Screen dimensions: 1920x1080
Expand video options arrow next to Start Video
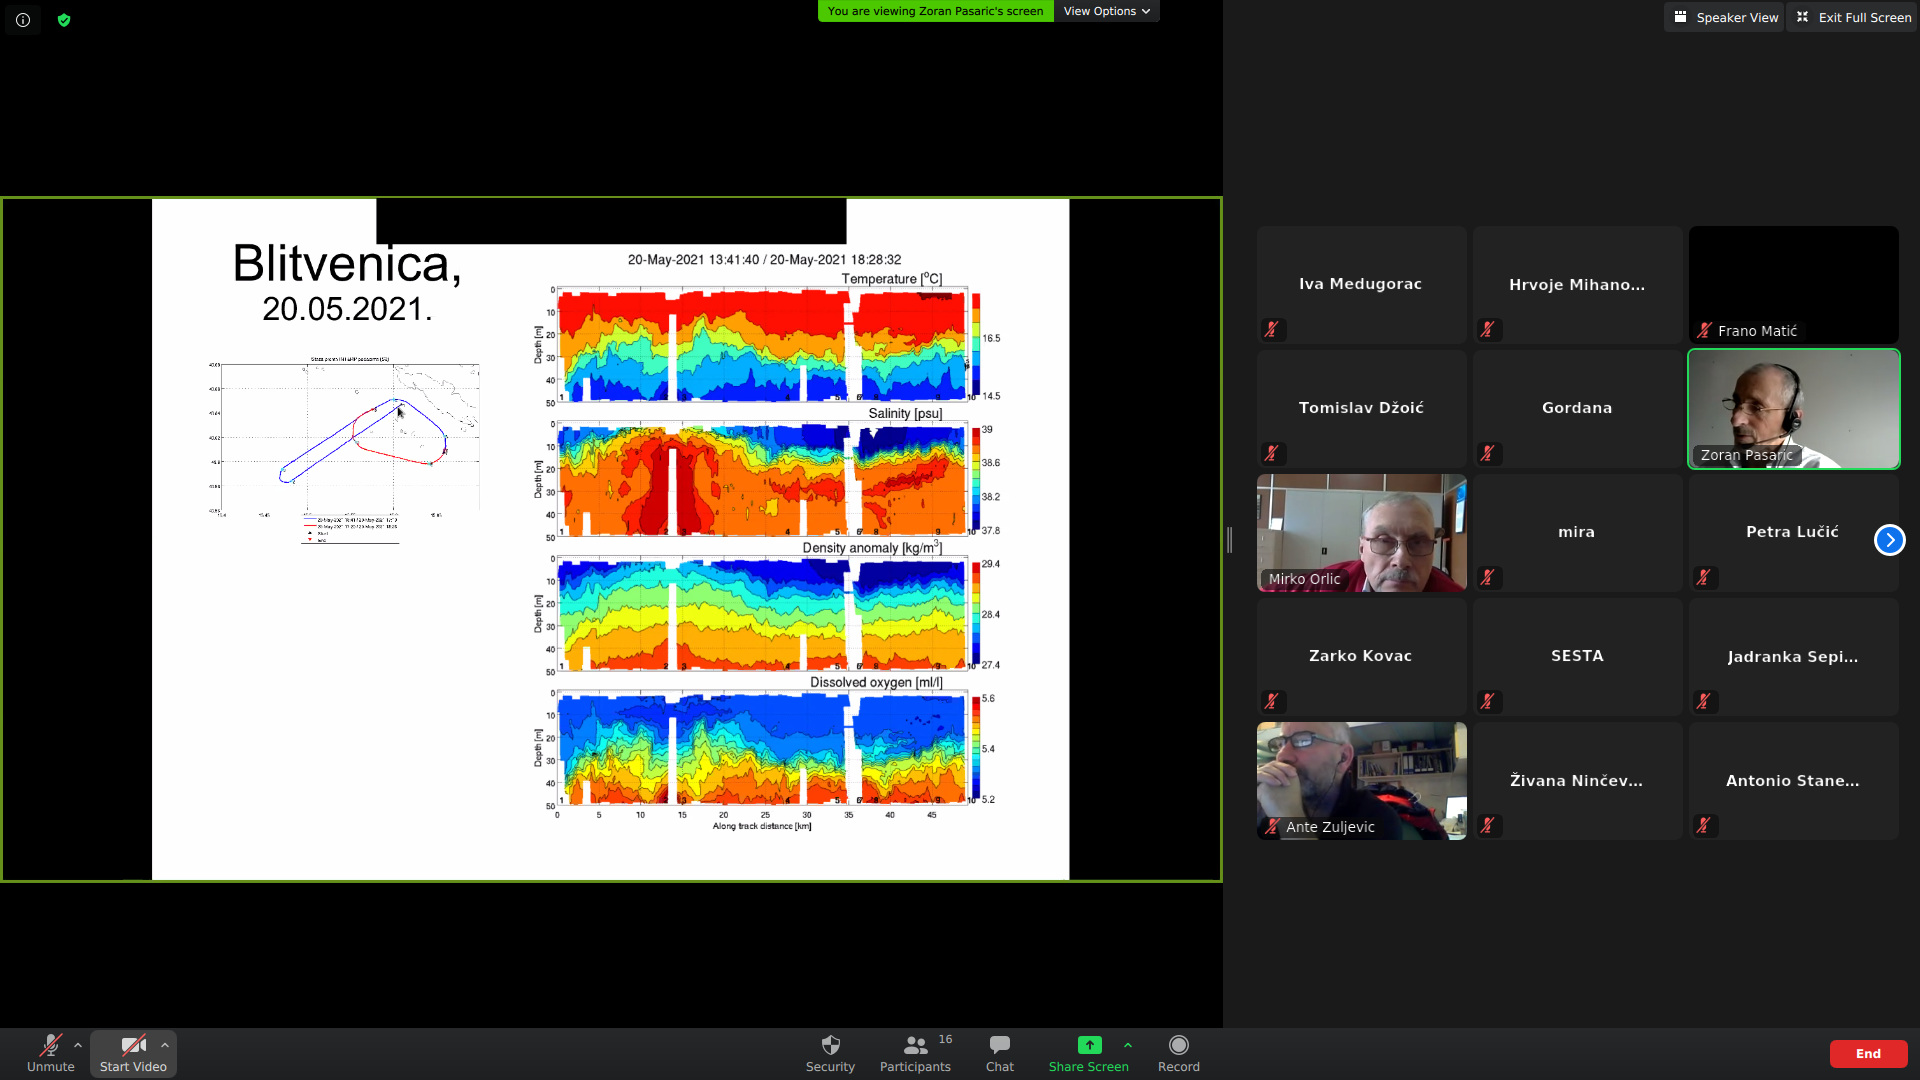[165, 1045]
